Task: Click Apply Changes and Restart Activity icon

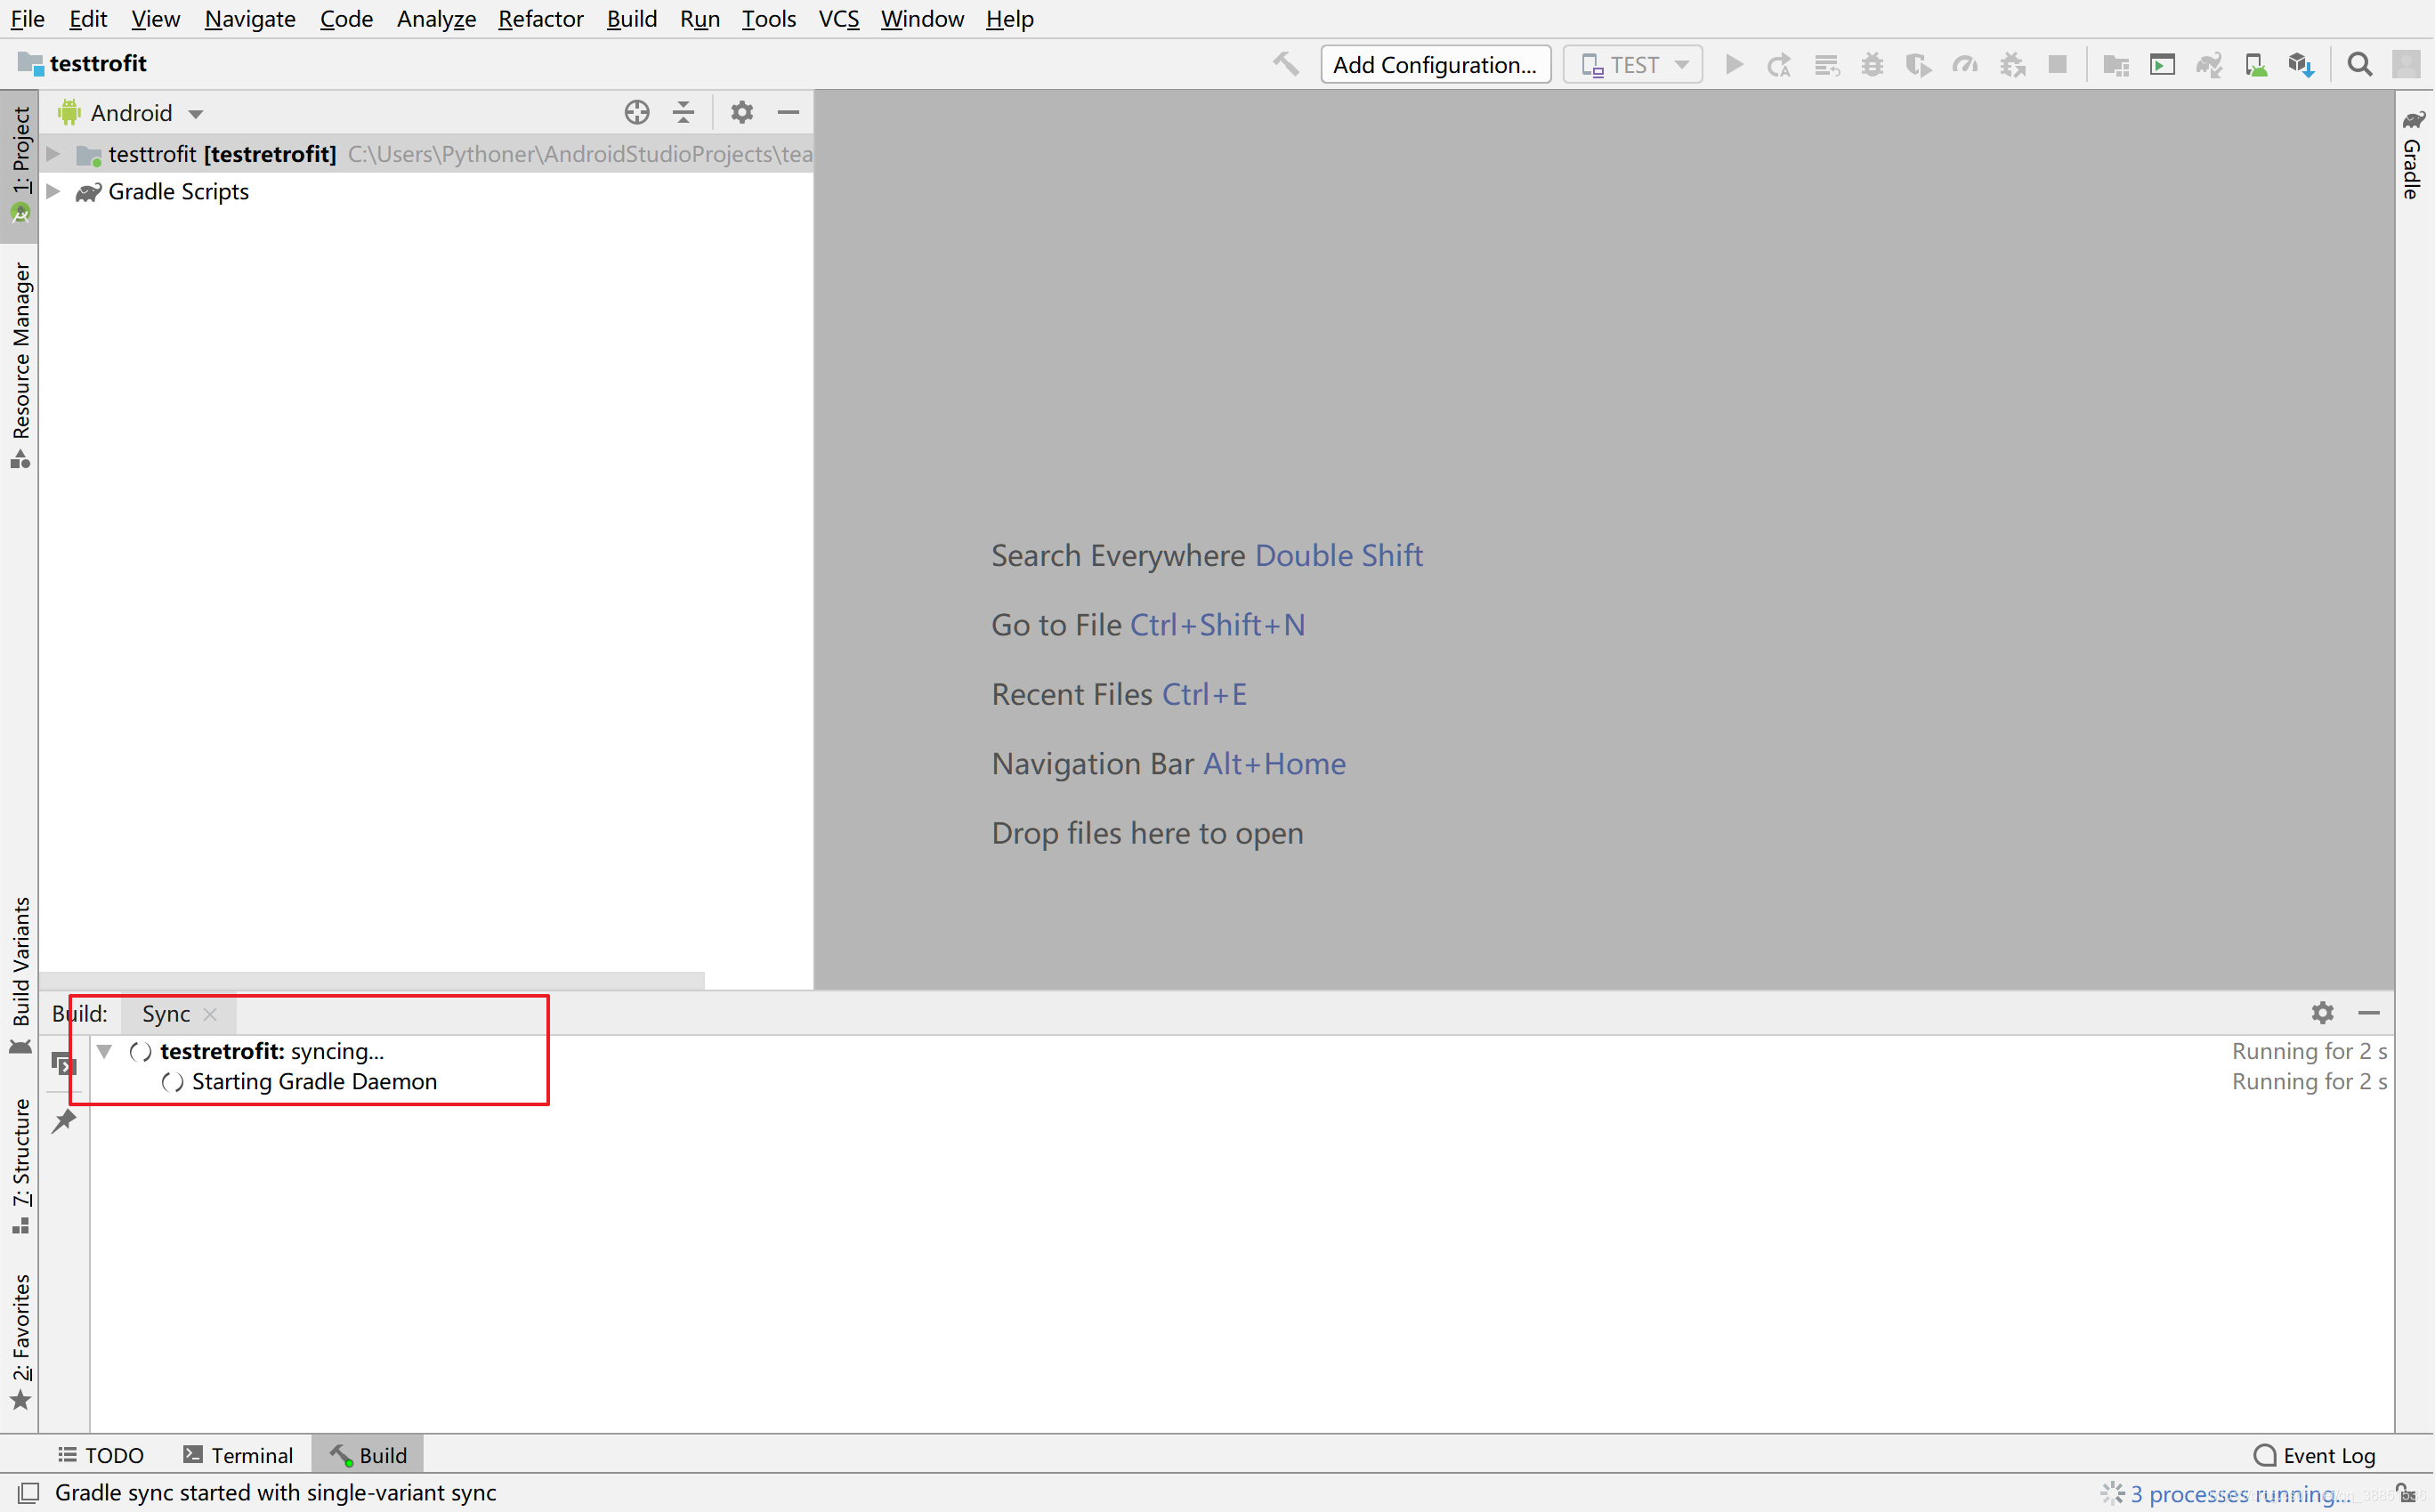Action: point(1779,65)
